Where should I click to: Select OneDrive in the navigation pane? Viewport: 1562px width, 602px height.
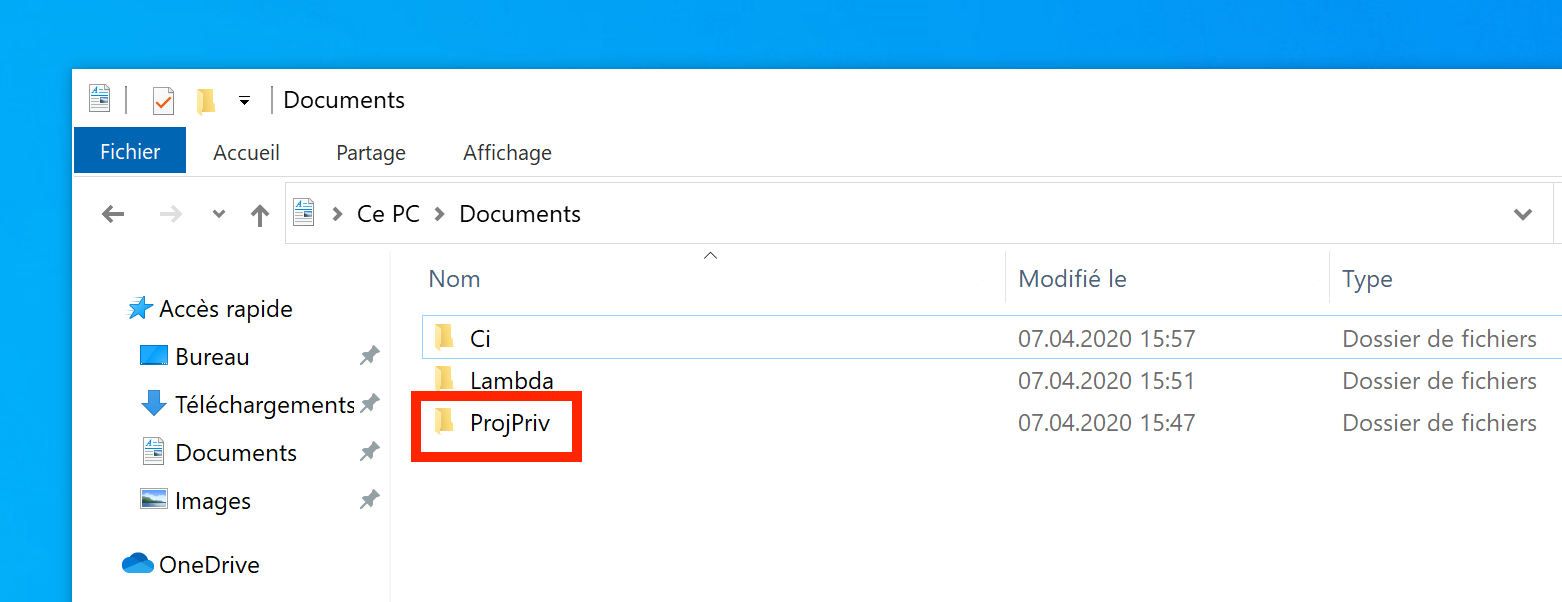pos(208,565)
